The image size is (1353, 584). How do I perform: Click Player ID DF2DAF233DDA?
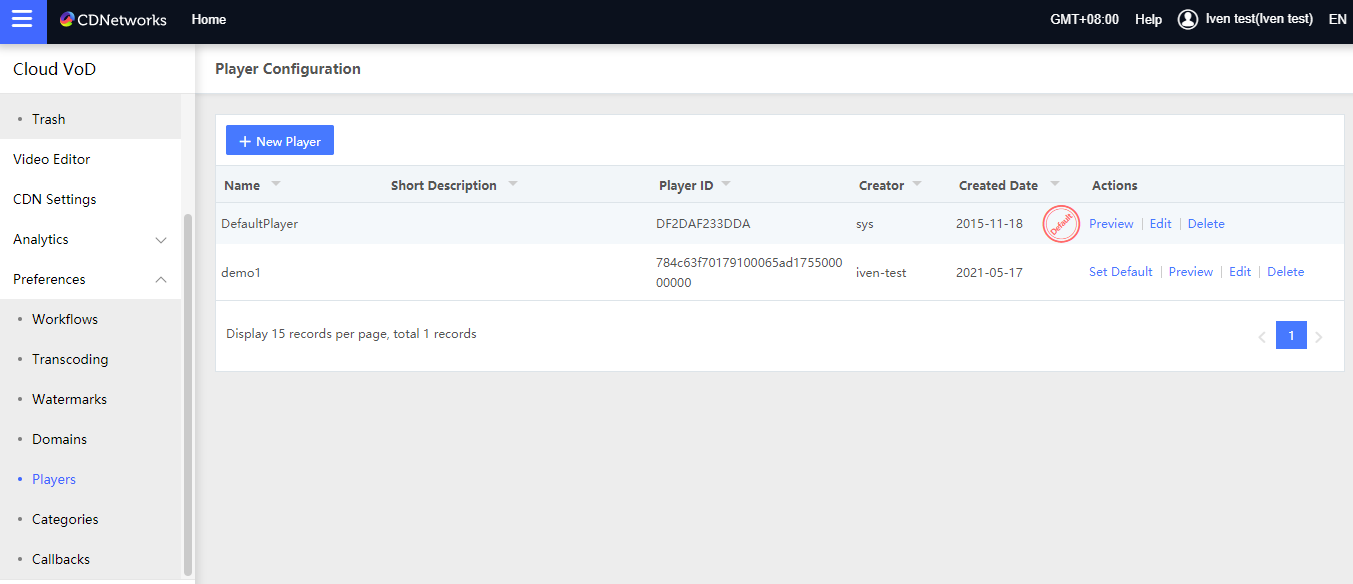click(x=703, y=224)
